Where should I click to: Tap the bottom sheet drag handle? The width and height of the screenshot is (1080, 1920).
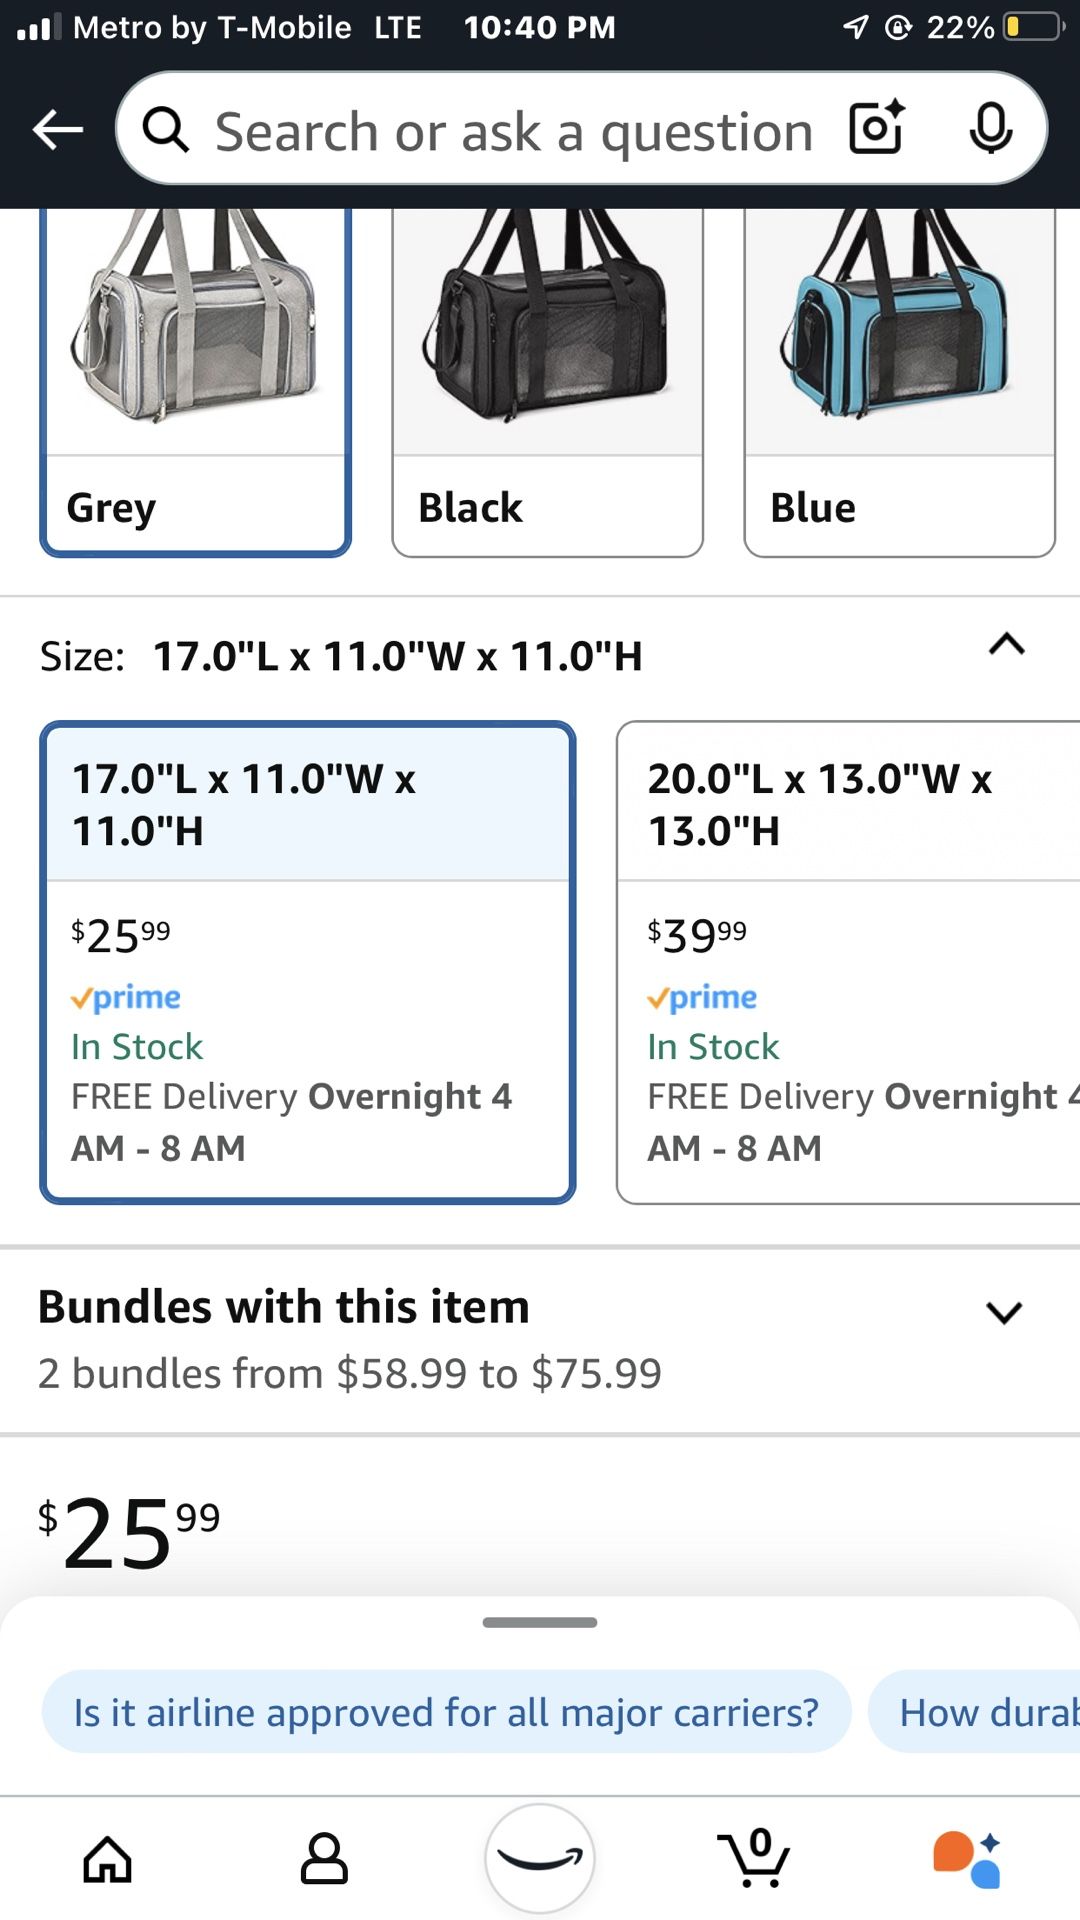coord(540,1622)
